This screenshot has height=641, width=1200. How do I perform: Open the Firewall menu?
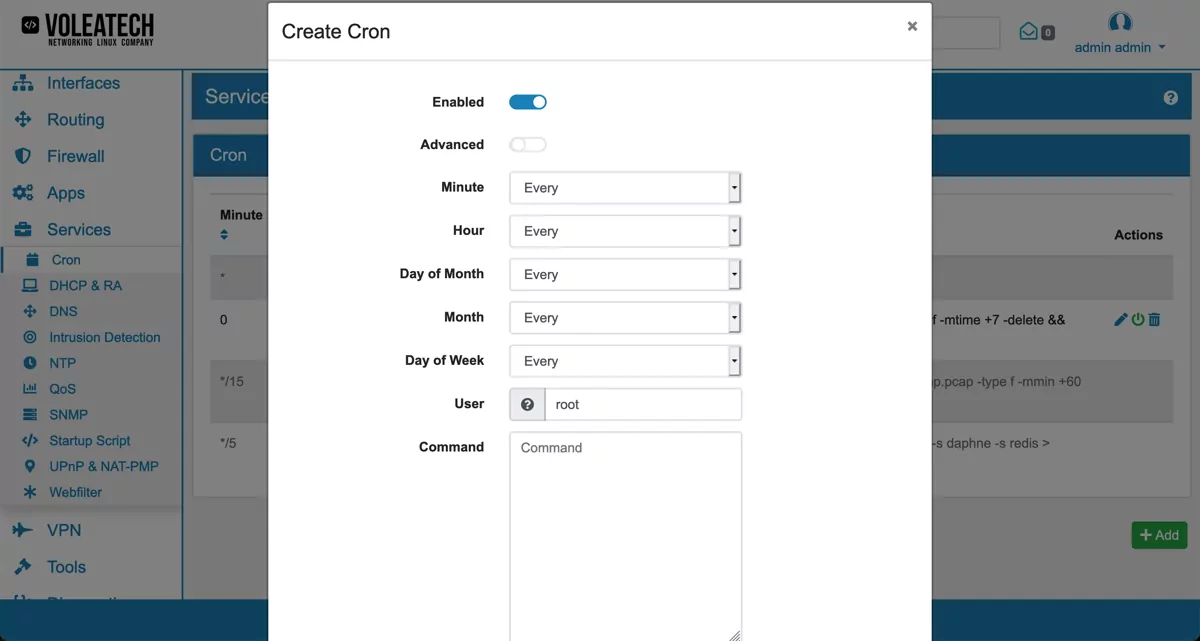[x=75, y=156]
